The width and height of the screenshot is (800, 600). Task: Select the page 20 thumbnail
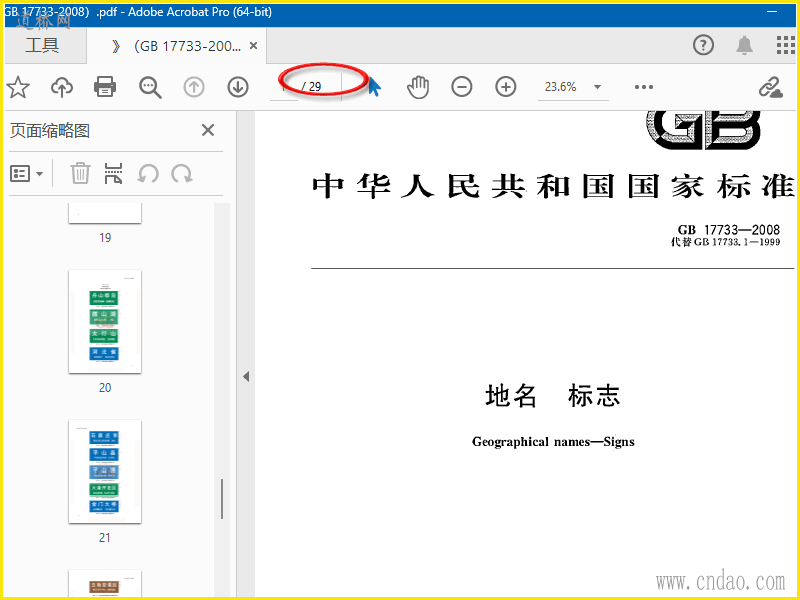coord(105,321)
